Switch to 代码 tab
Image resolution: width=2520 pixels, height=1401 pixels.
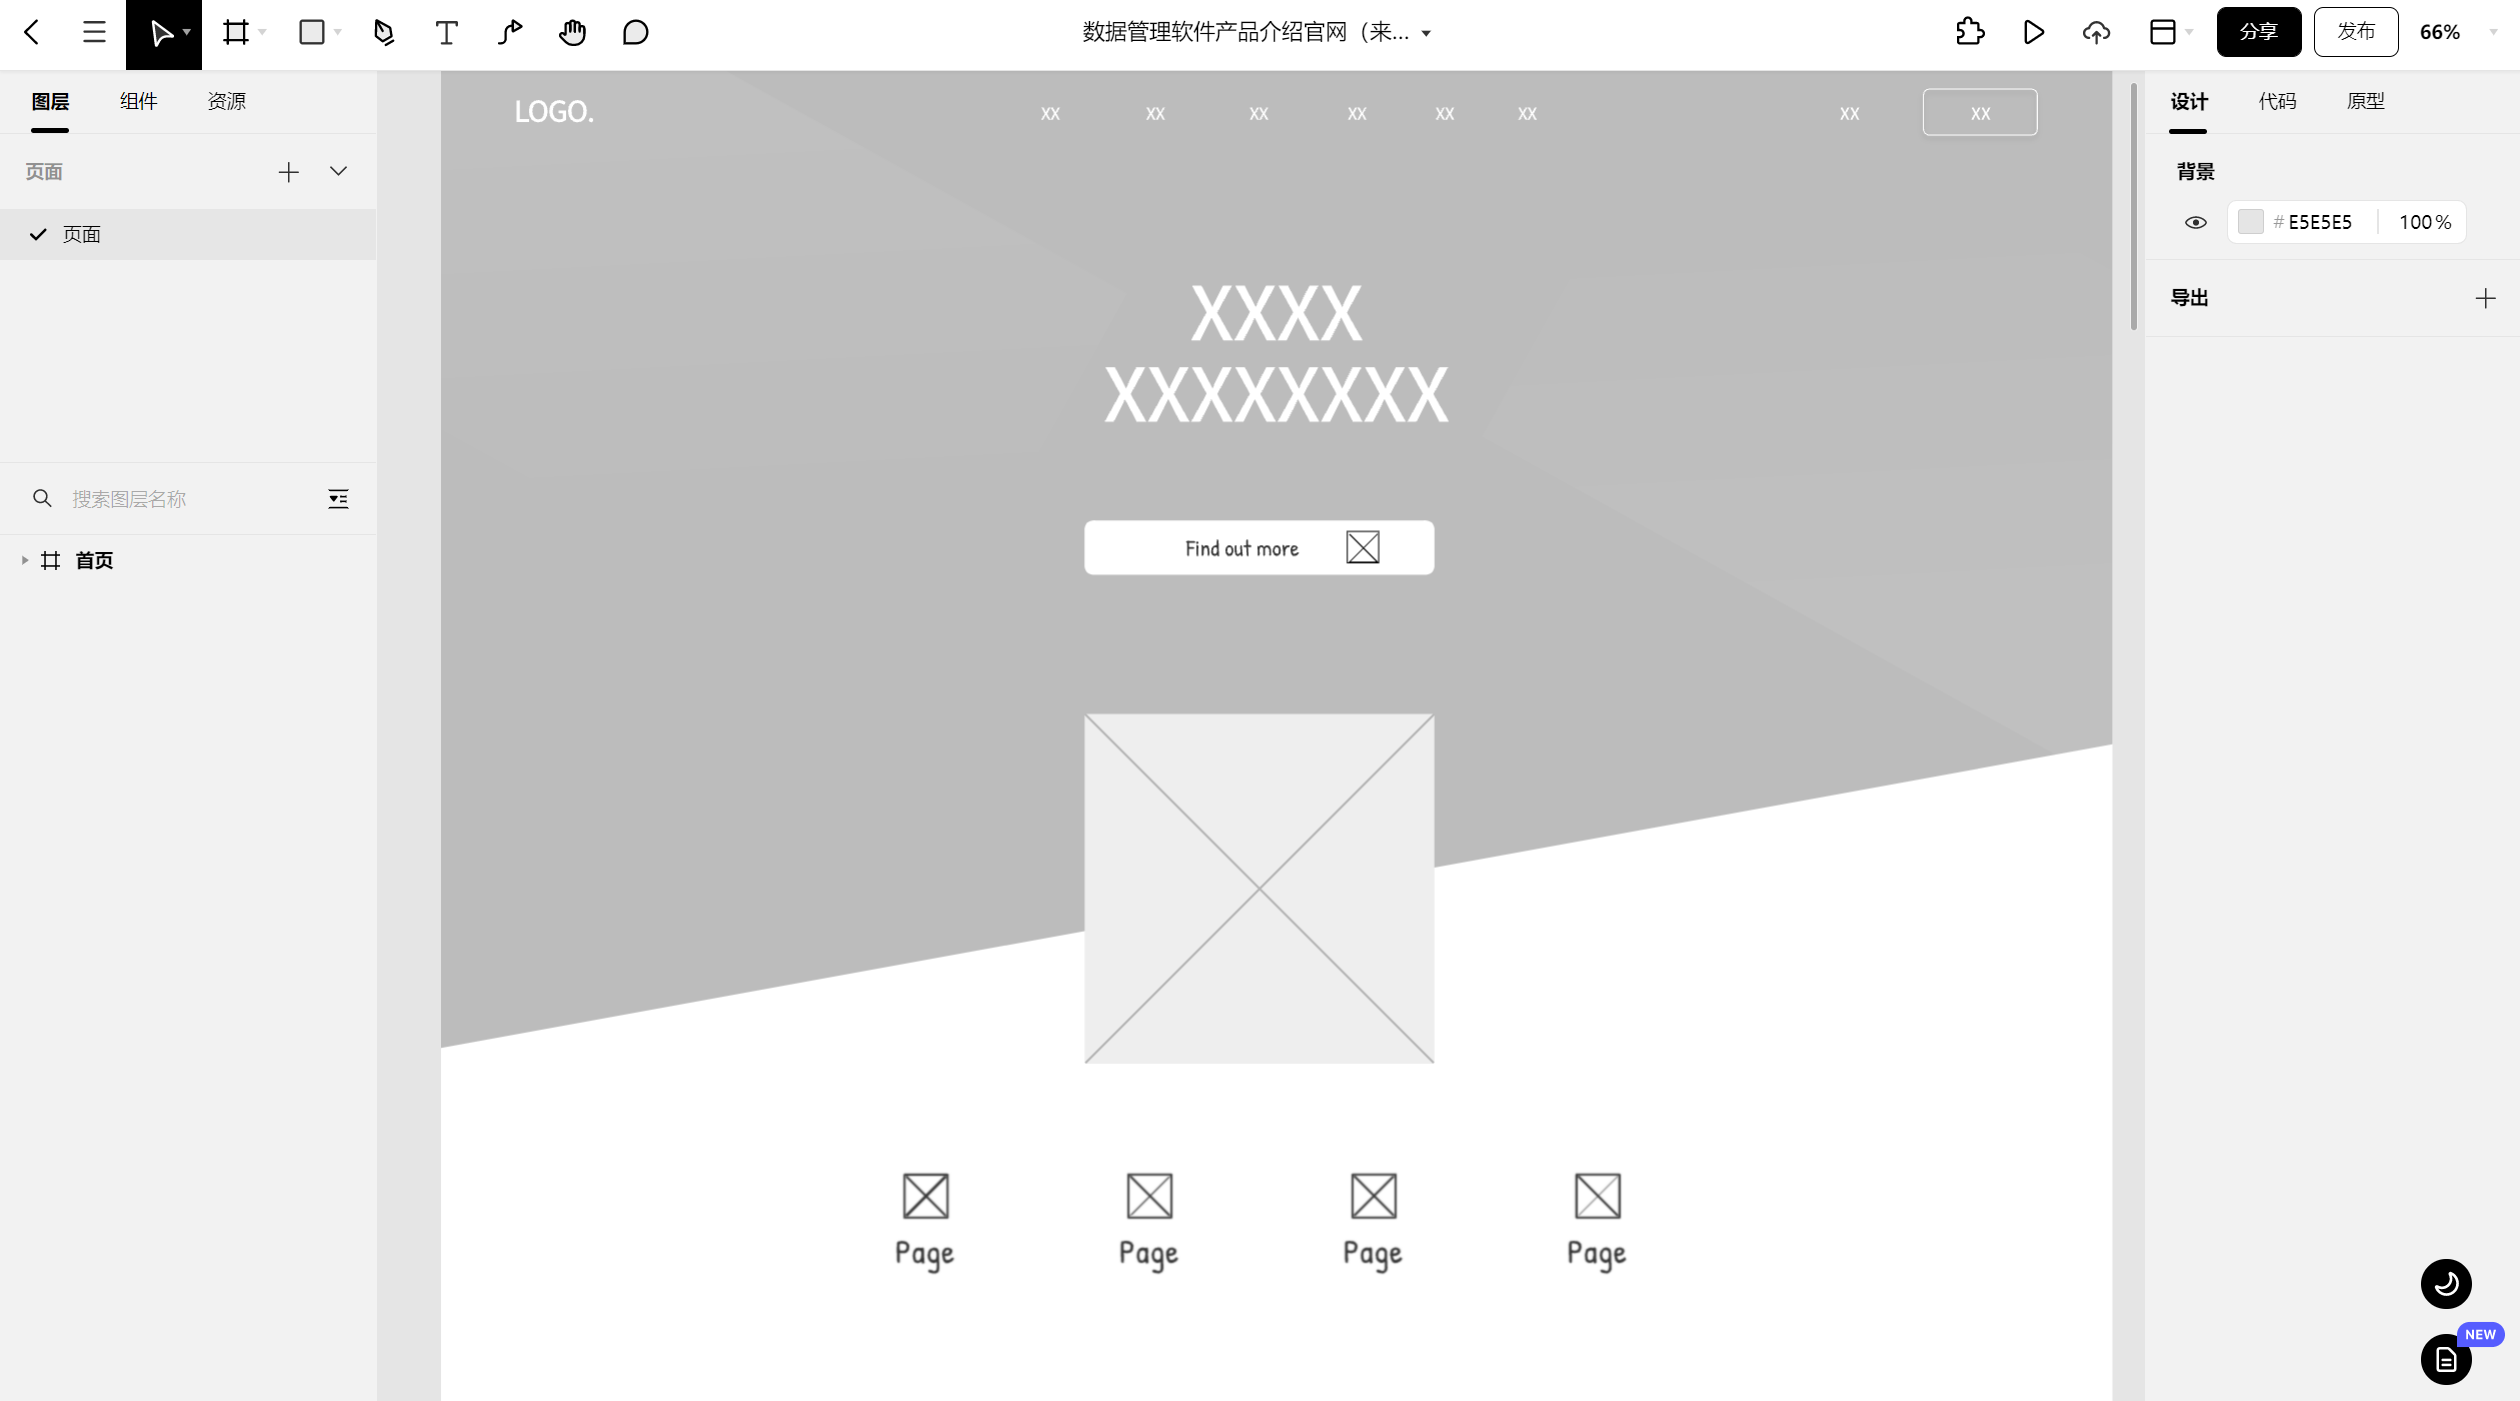click(2279, 100)
